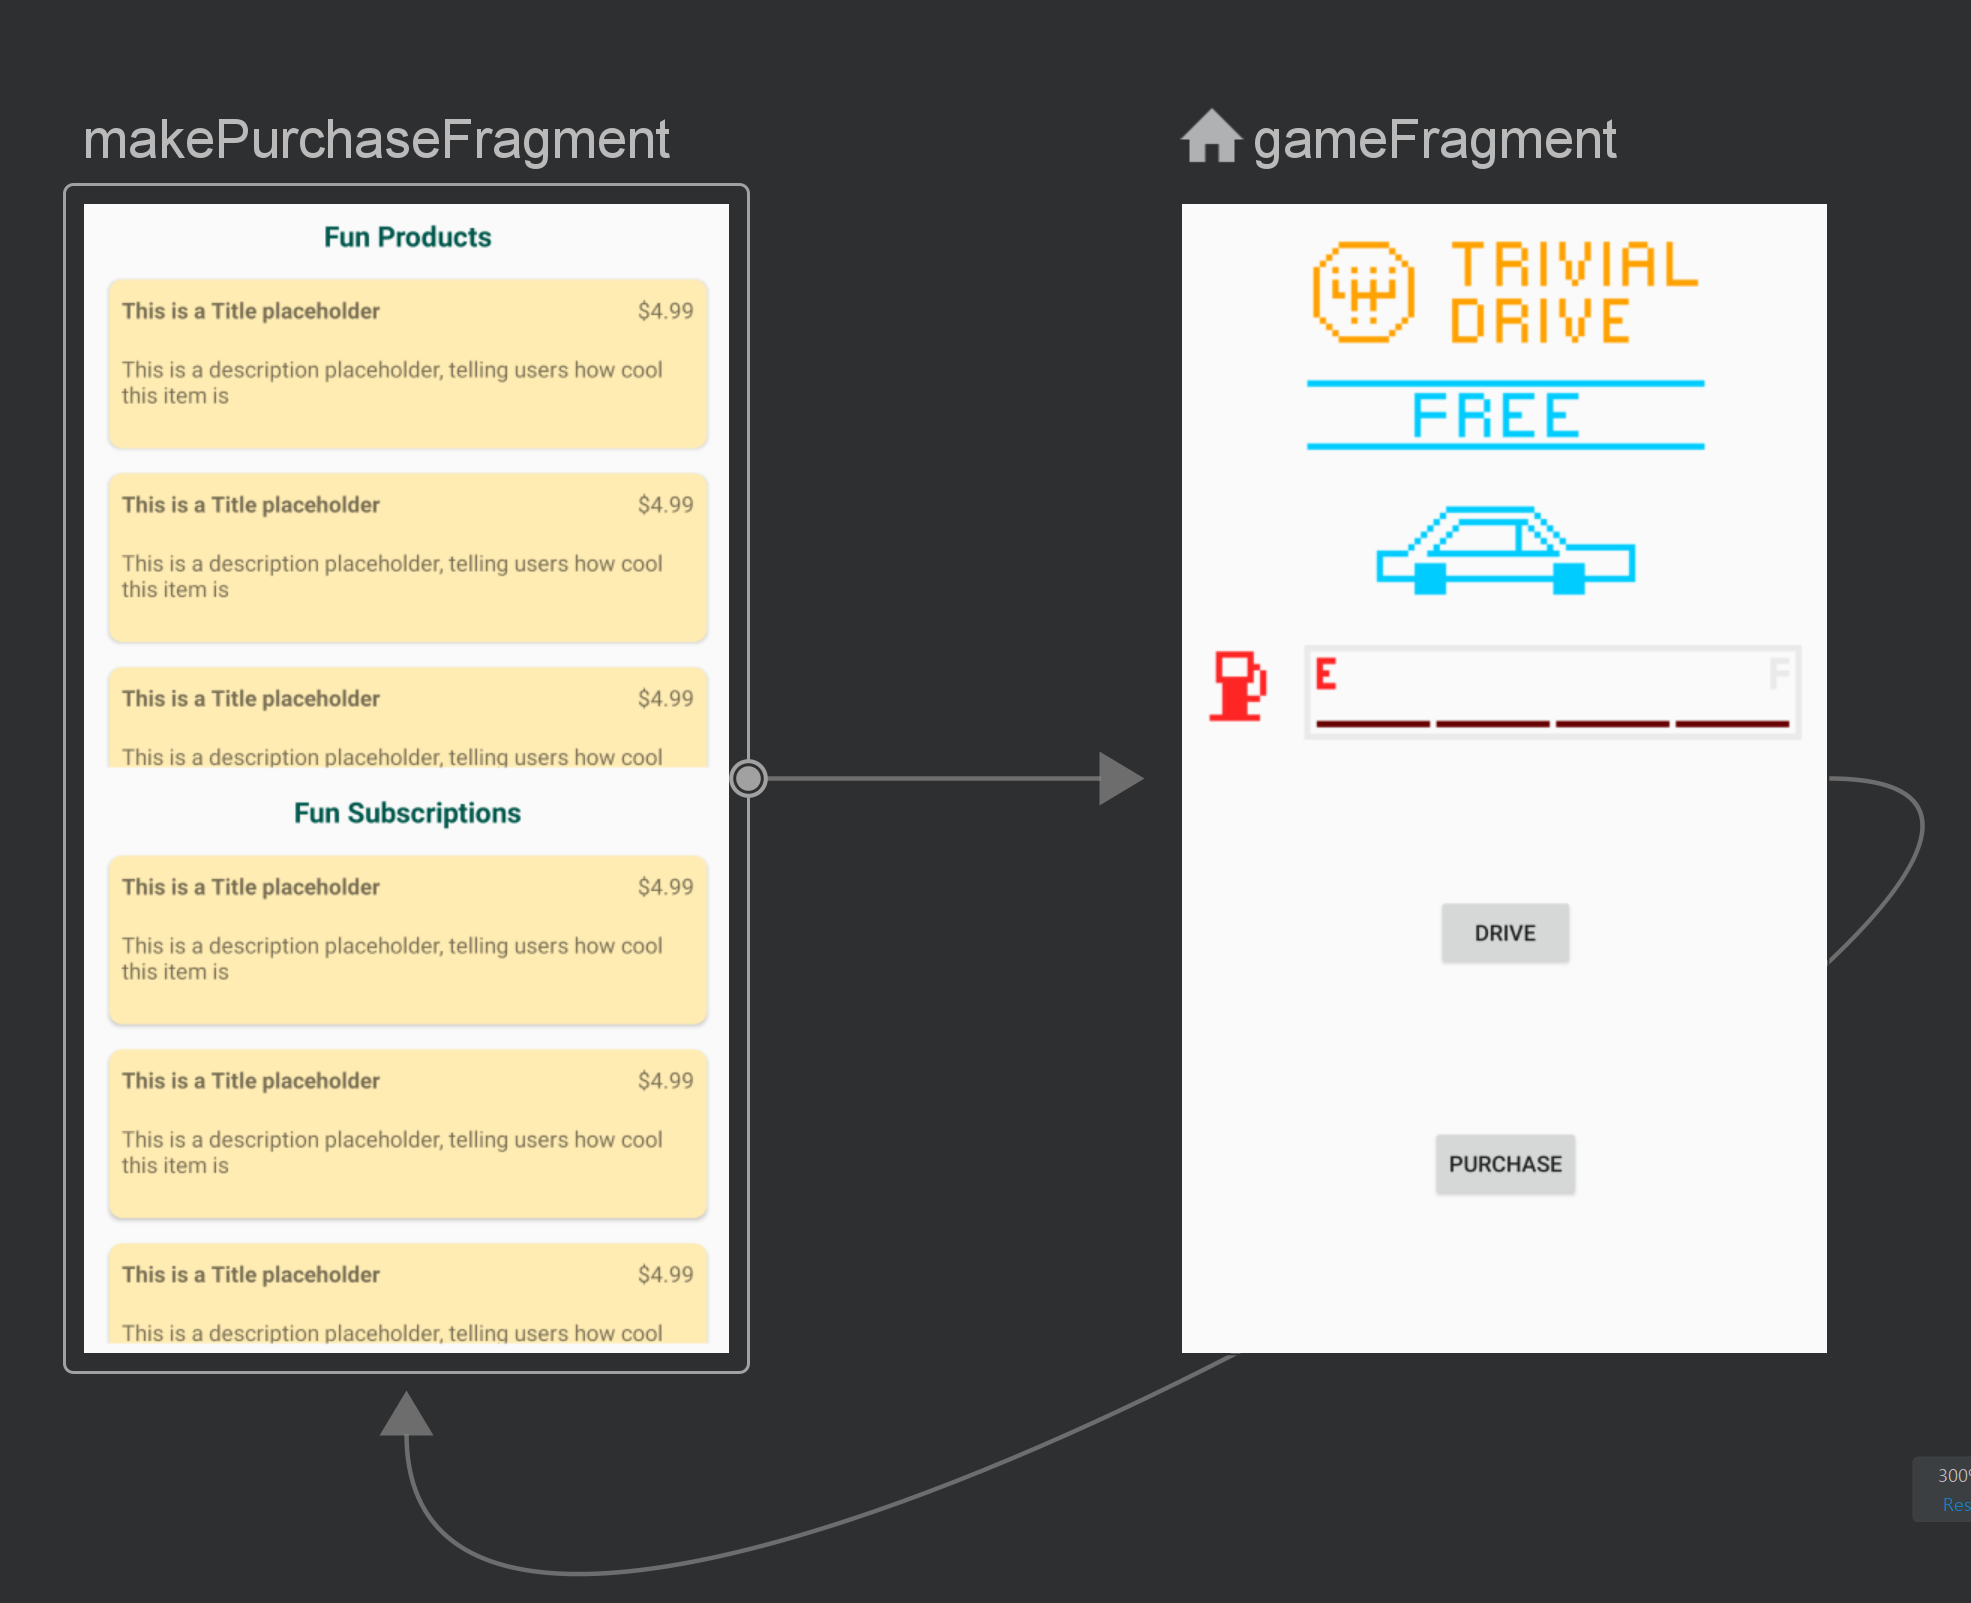Image resolution: width=1971 pixels, height=1603 pixels.
Task: Select the makePurchaseFragment title label
Action: [376, 139]
